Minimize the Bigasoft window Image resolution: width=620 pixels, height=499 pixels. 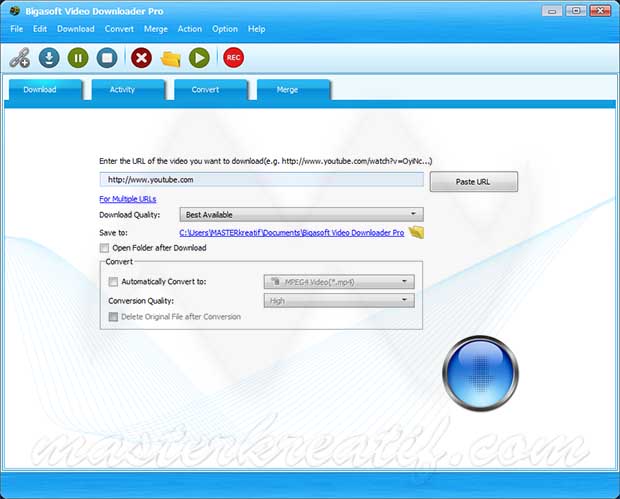(x=552, y=11)
